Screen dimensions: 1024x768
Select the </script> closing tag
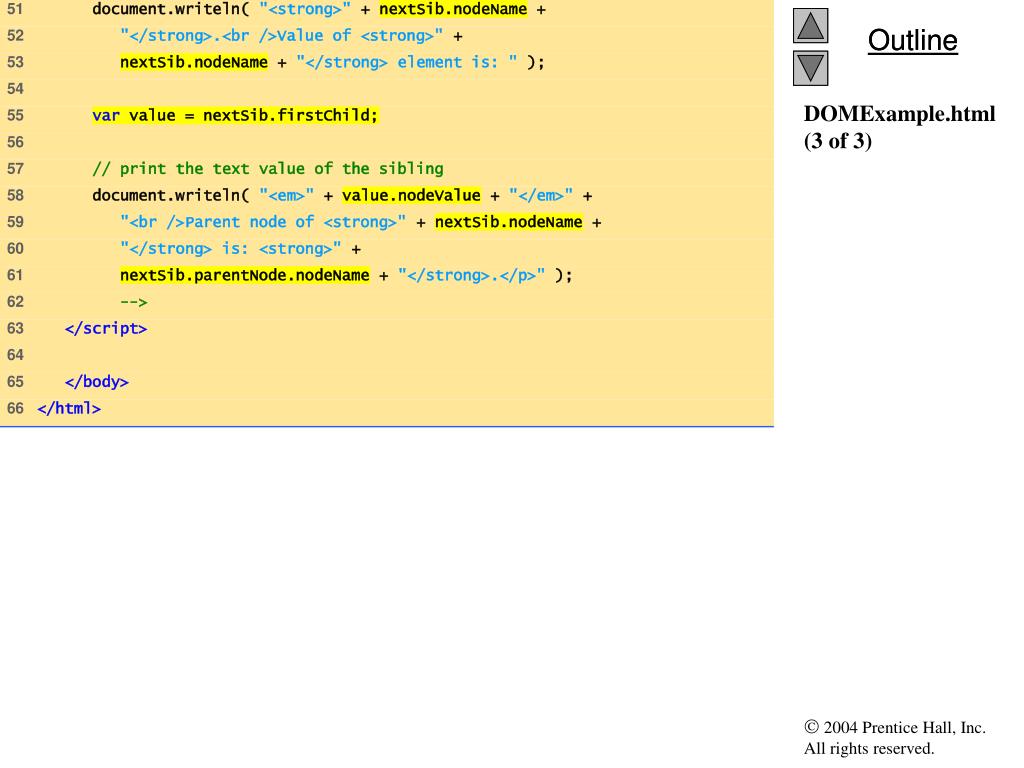106,328
